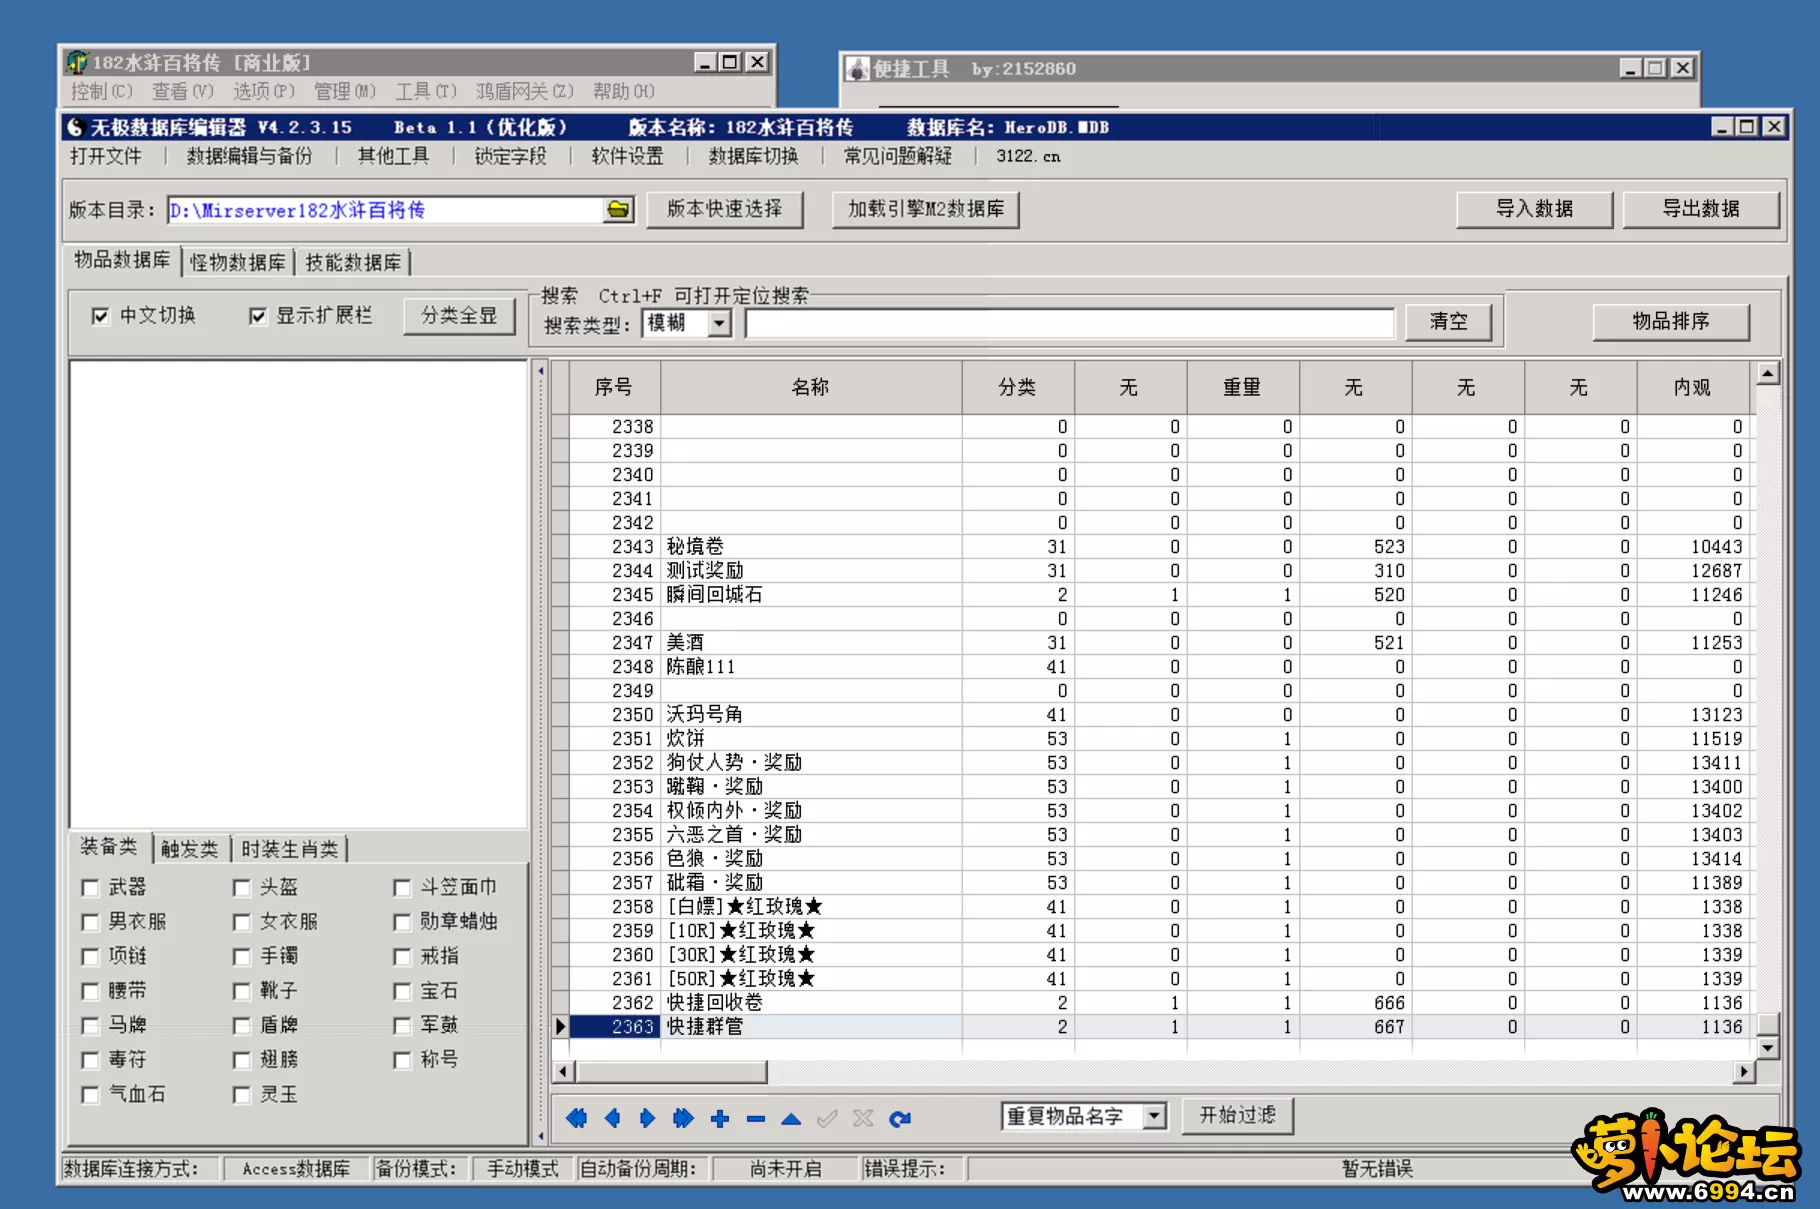1820x1209 pixels.
Task: Select the 装备类 category tab
Action: (x=109, y=847)
